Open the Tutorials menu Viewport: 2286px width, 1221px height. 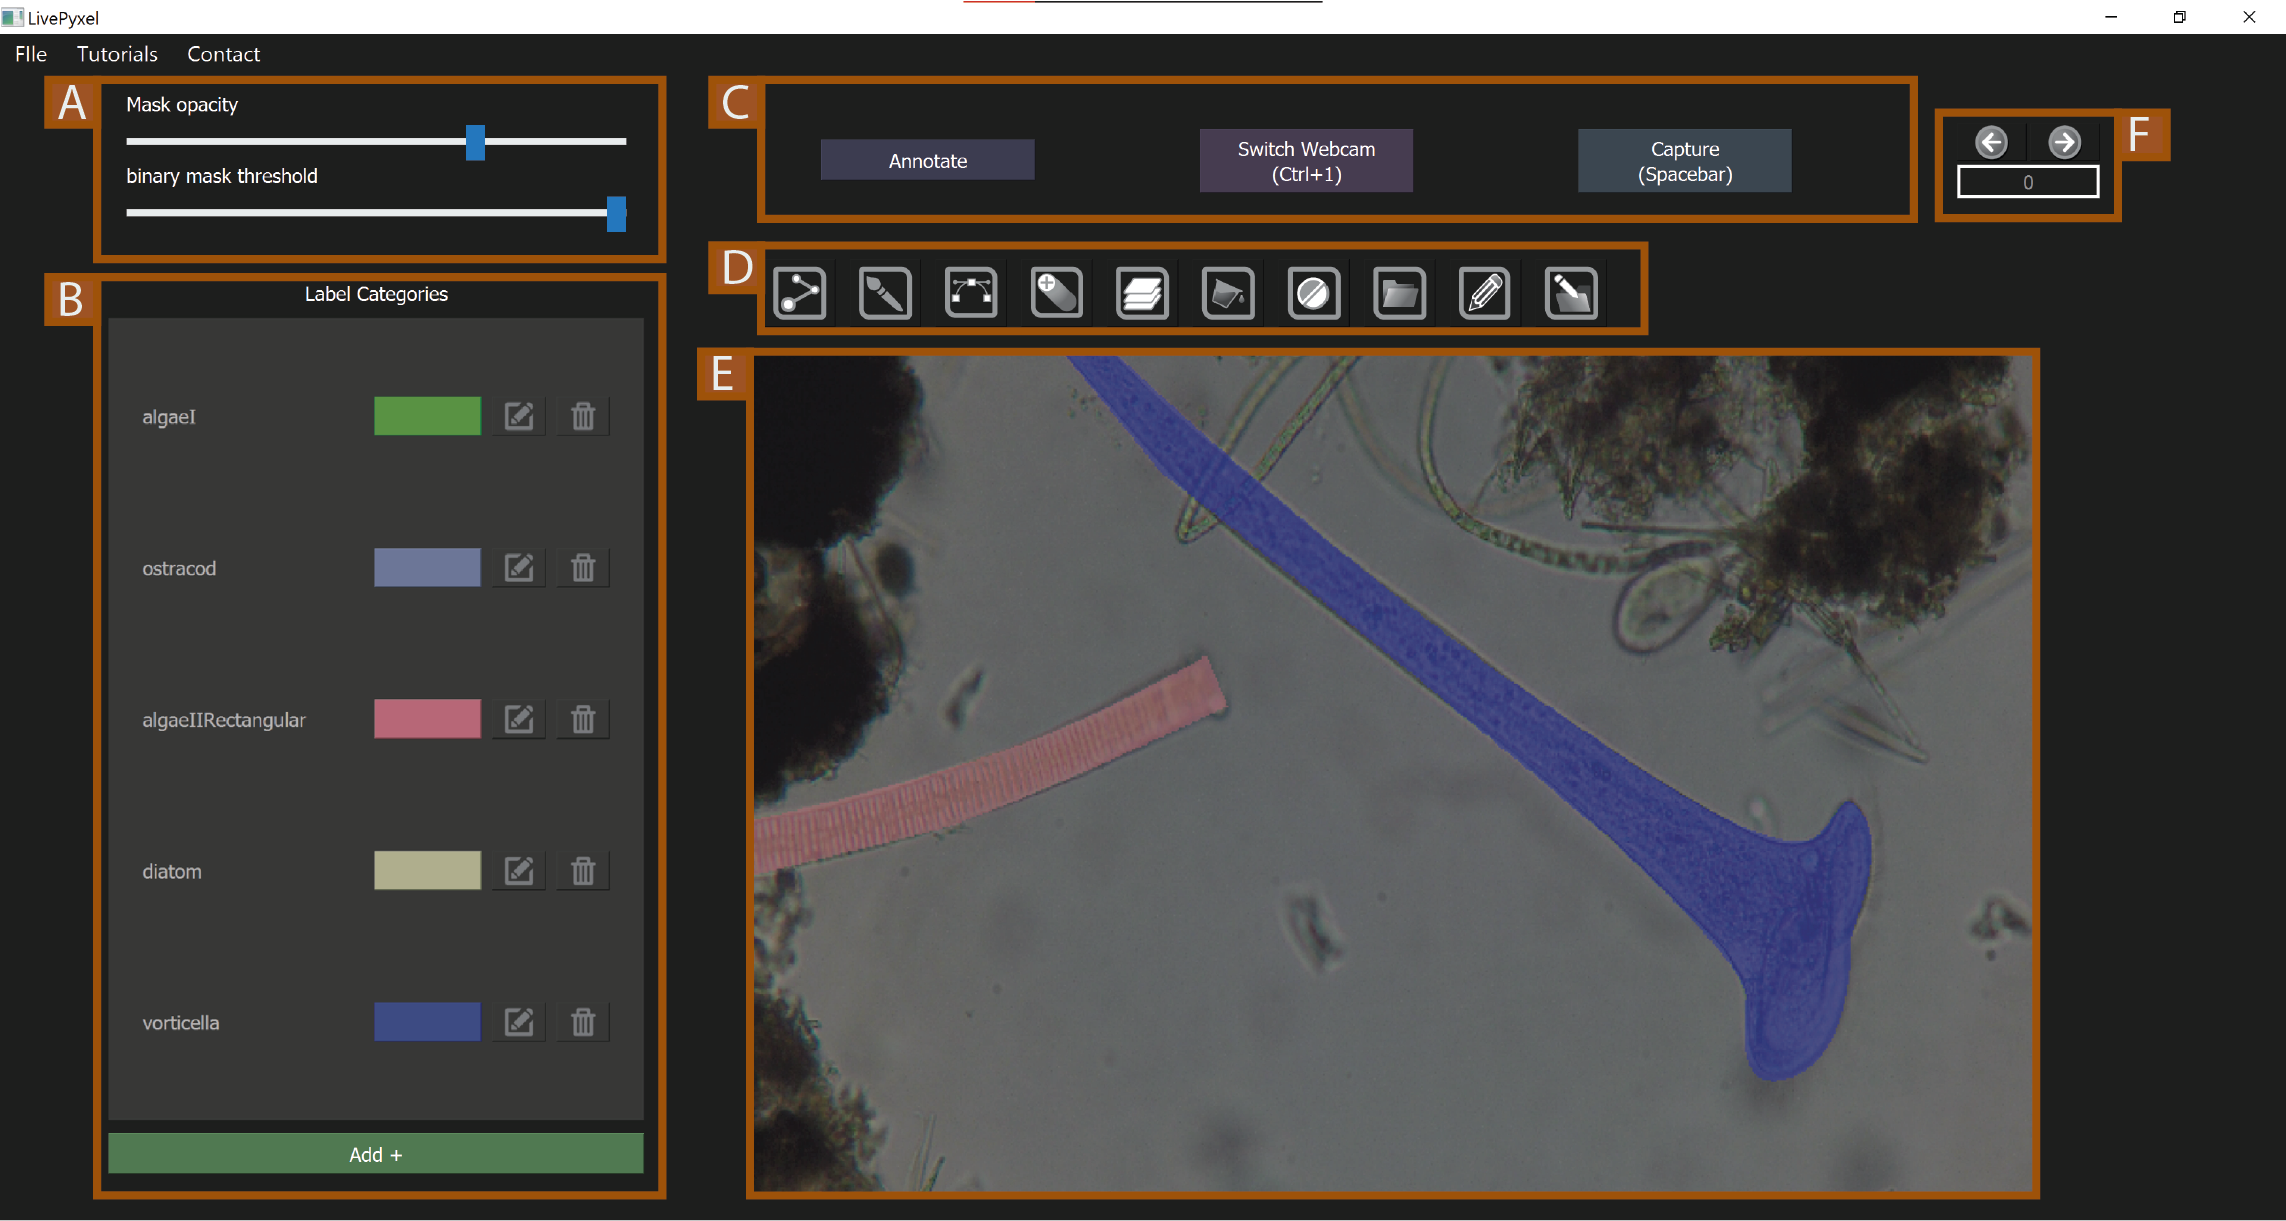pyautogui.click(x=117, y=54)
